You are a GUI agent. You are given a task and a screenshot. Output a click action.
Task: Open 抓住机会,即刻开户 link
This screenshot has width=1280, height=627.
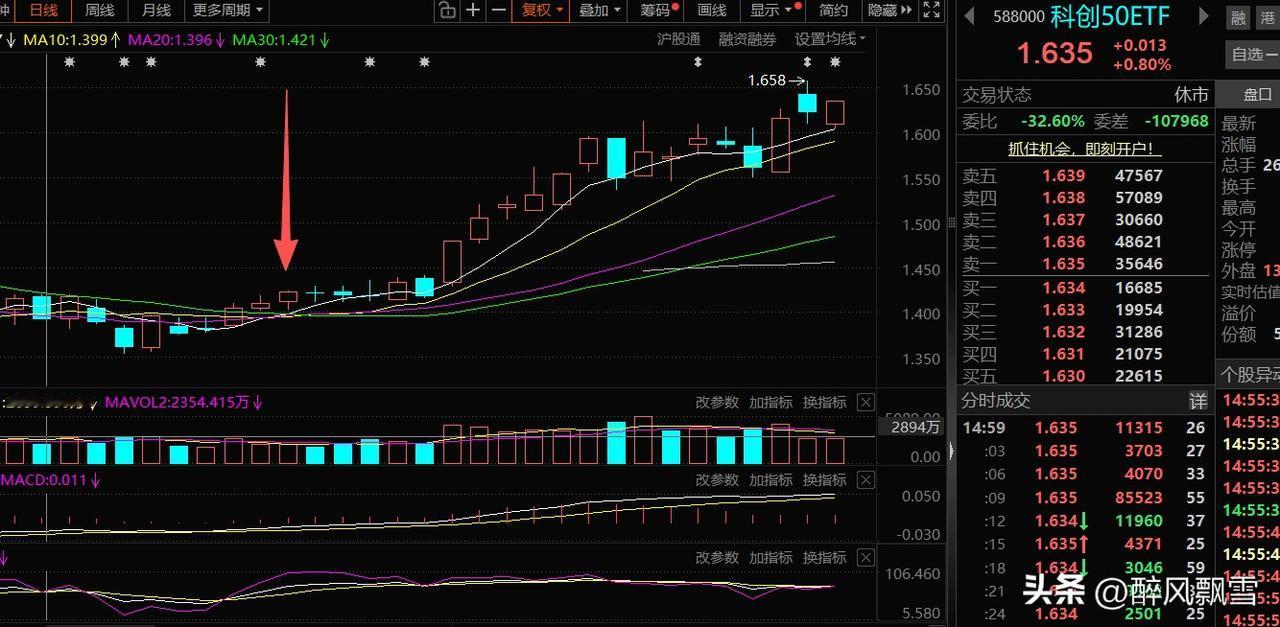click(1085, 148)
